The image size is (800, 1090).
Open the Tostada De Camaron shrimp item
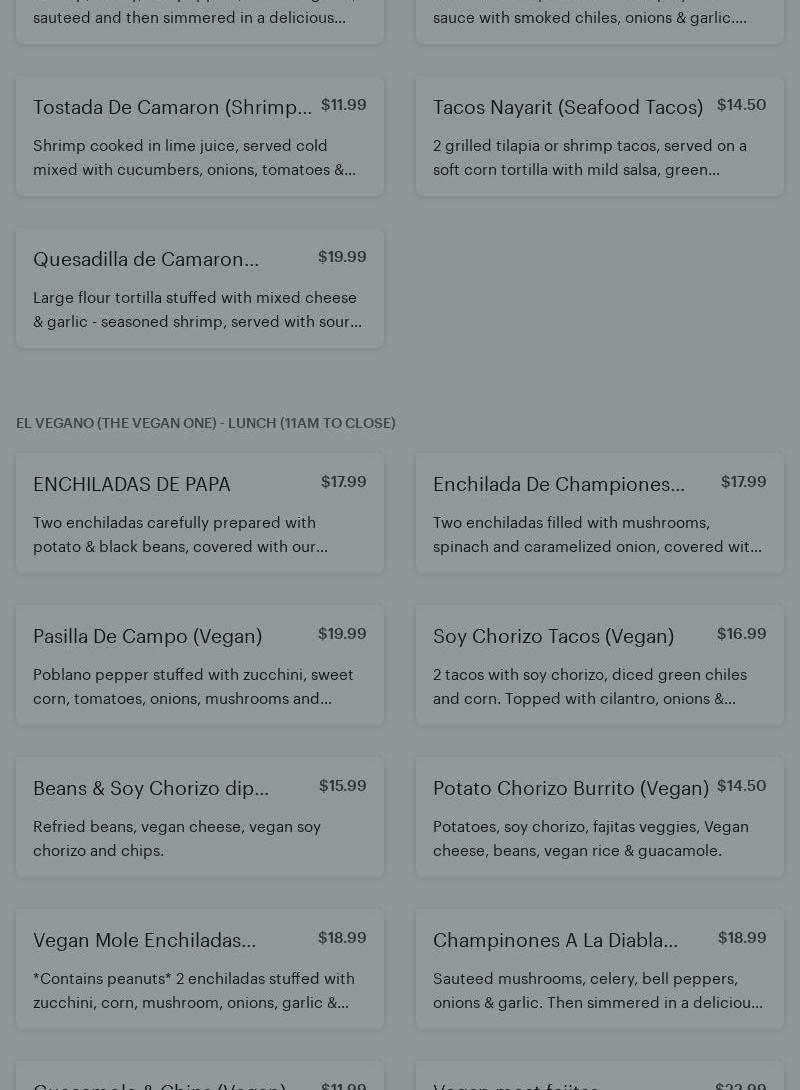click(172, 108)
